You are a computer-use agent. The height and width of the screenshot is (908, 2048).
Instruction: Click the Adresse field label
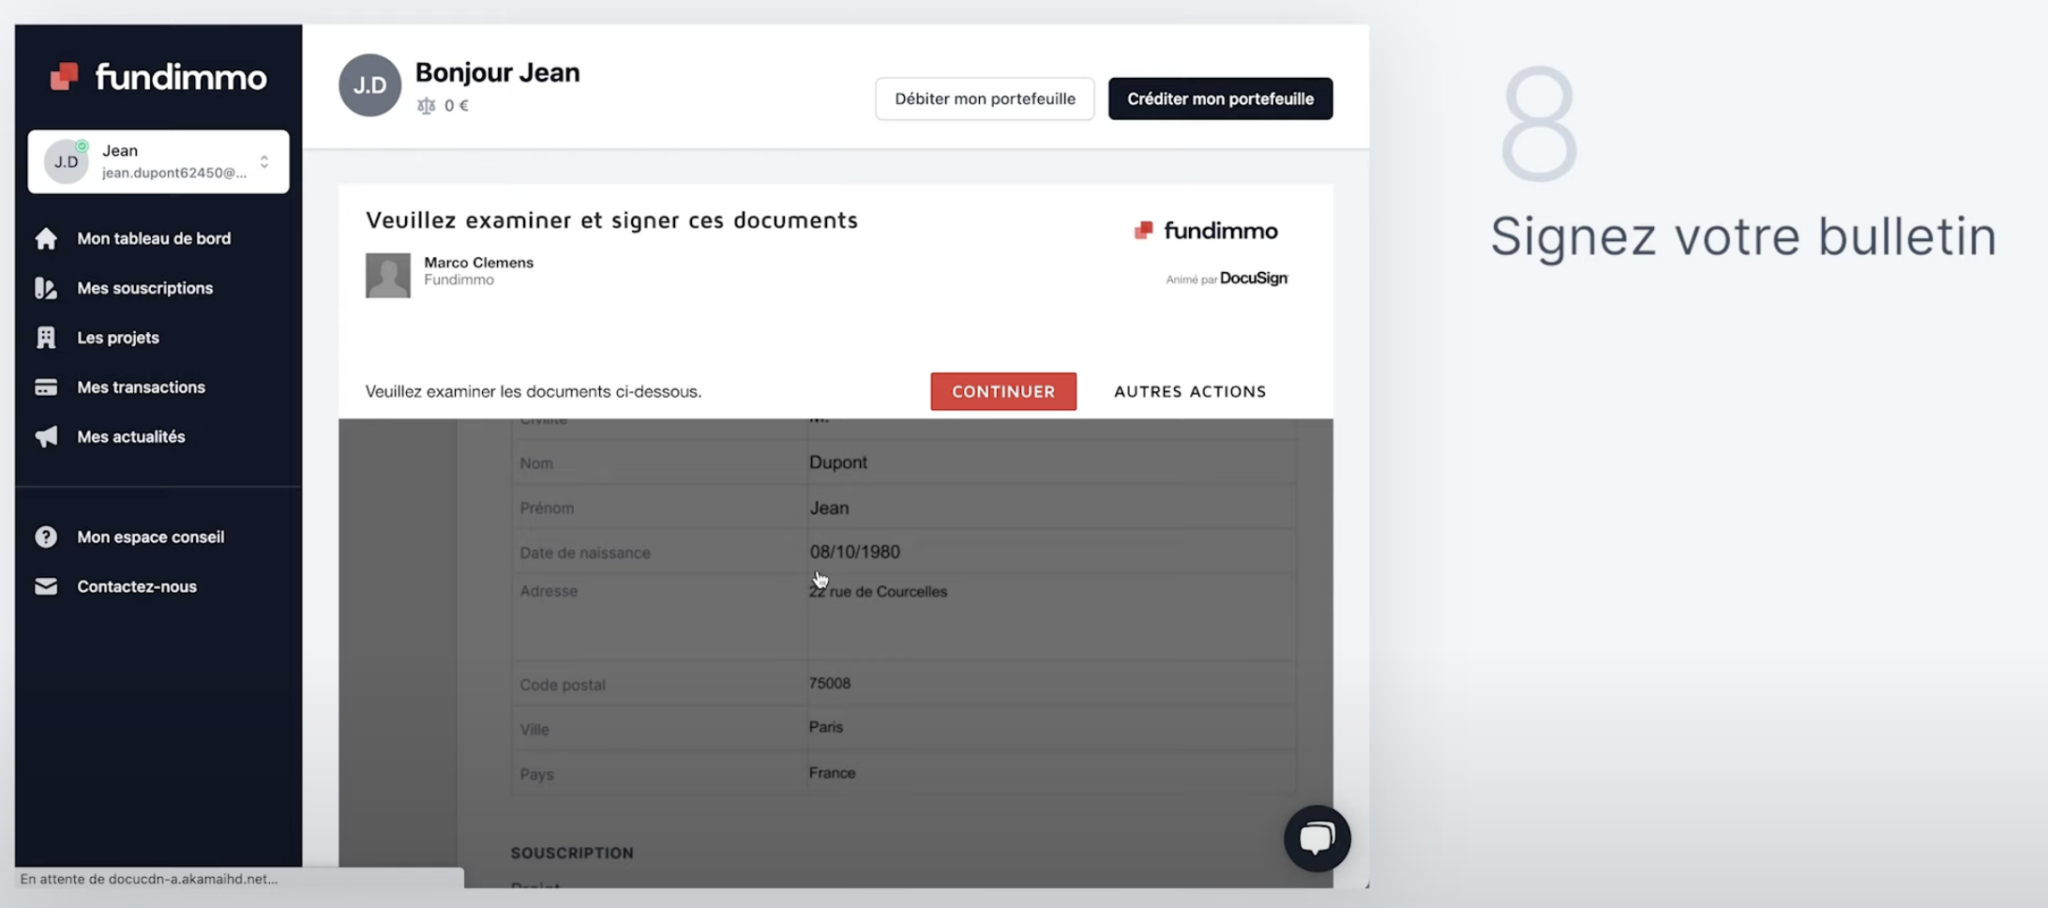[549, 591]
